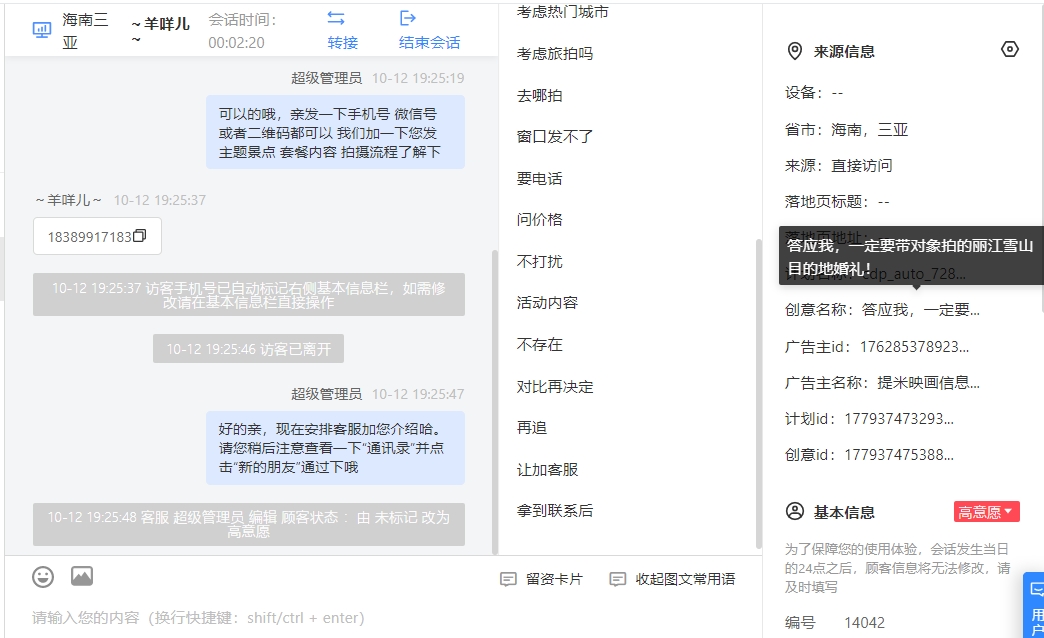
Task: Click the 创意id value 177937475388…
Action: [899, 455]
